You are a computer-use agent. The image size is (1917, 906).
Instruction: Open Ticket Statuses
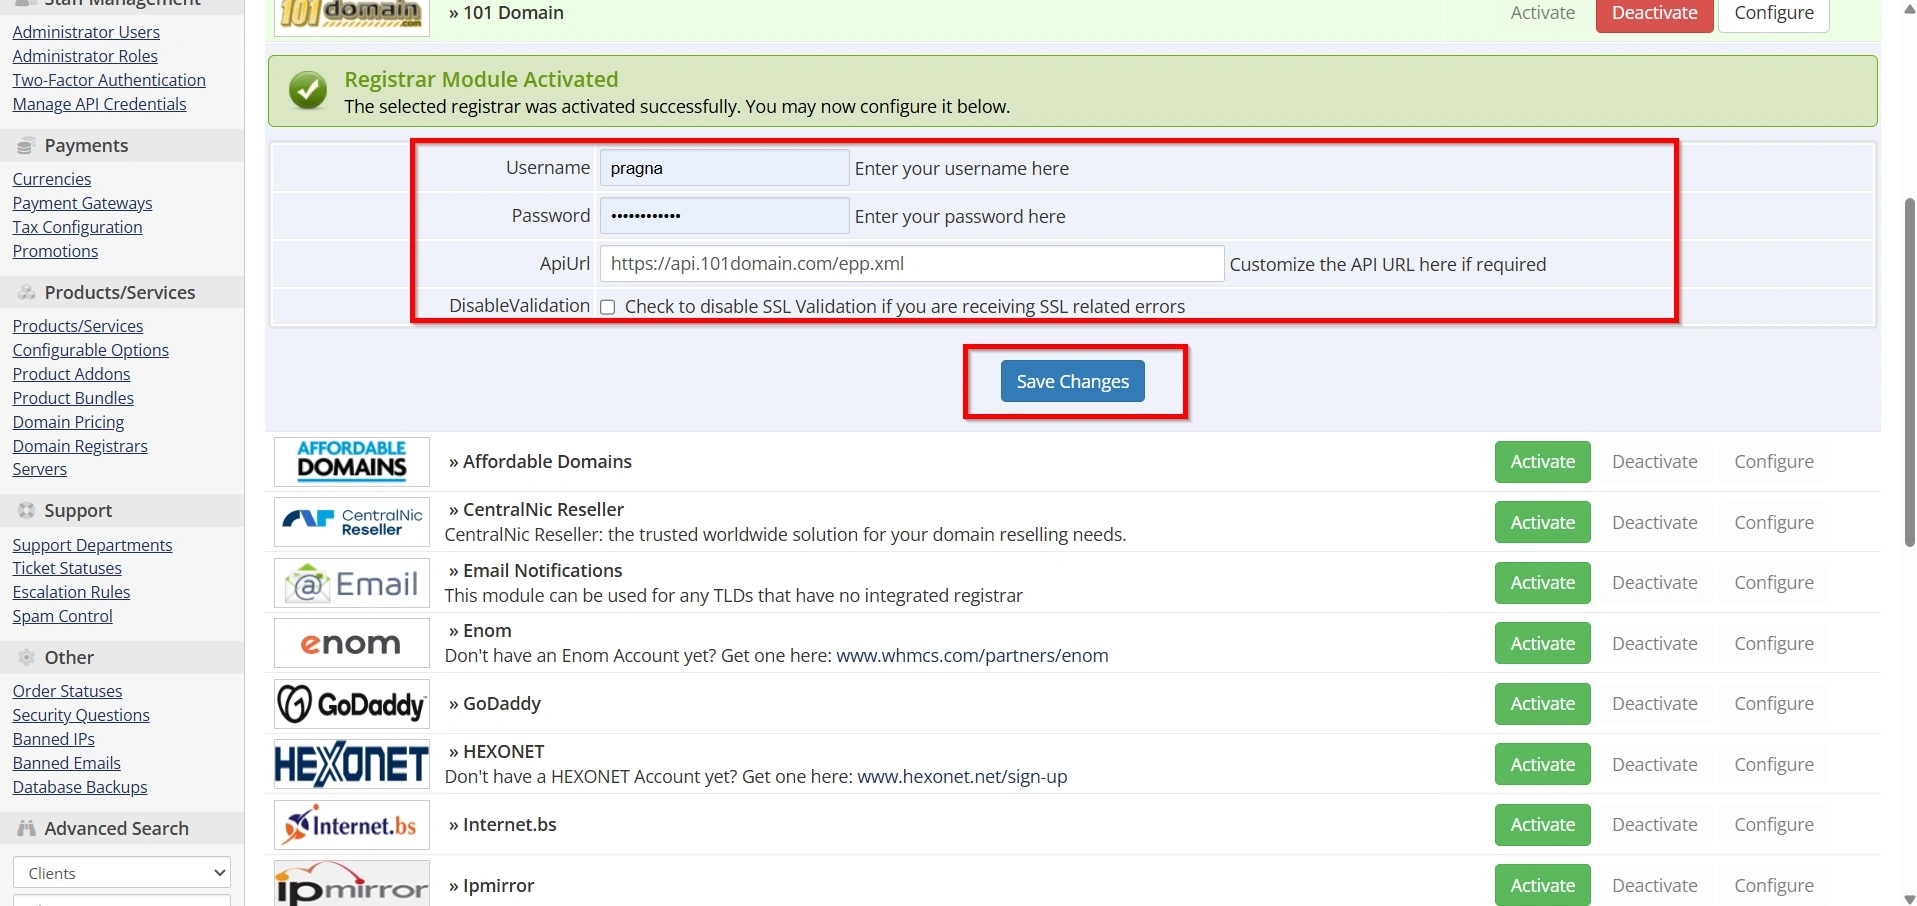(67, 568)
